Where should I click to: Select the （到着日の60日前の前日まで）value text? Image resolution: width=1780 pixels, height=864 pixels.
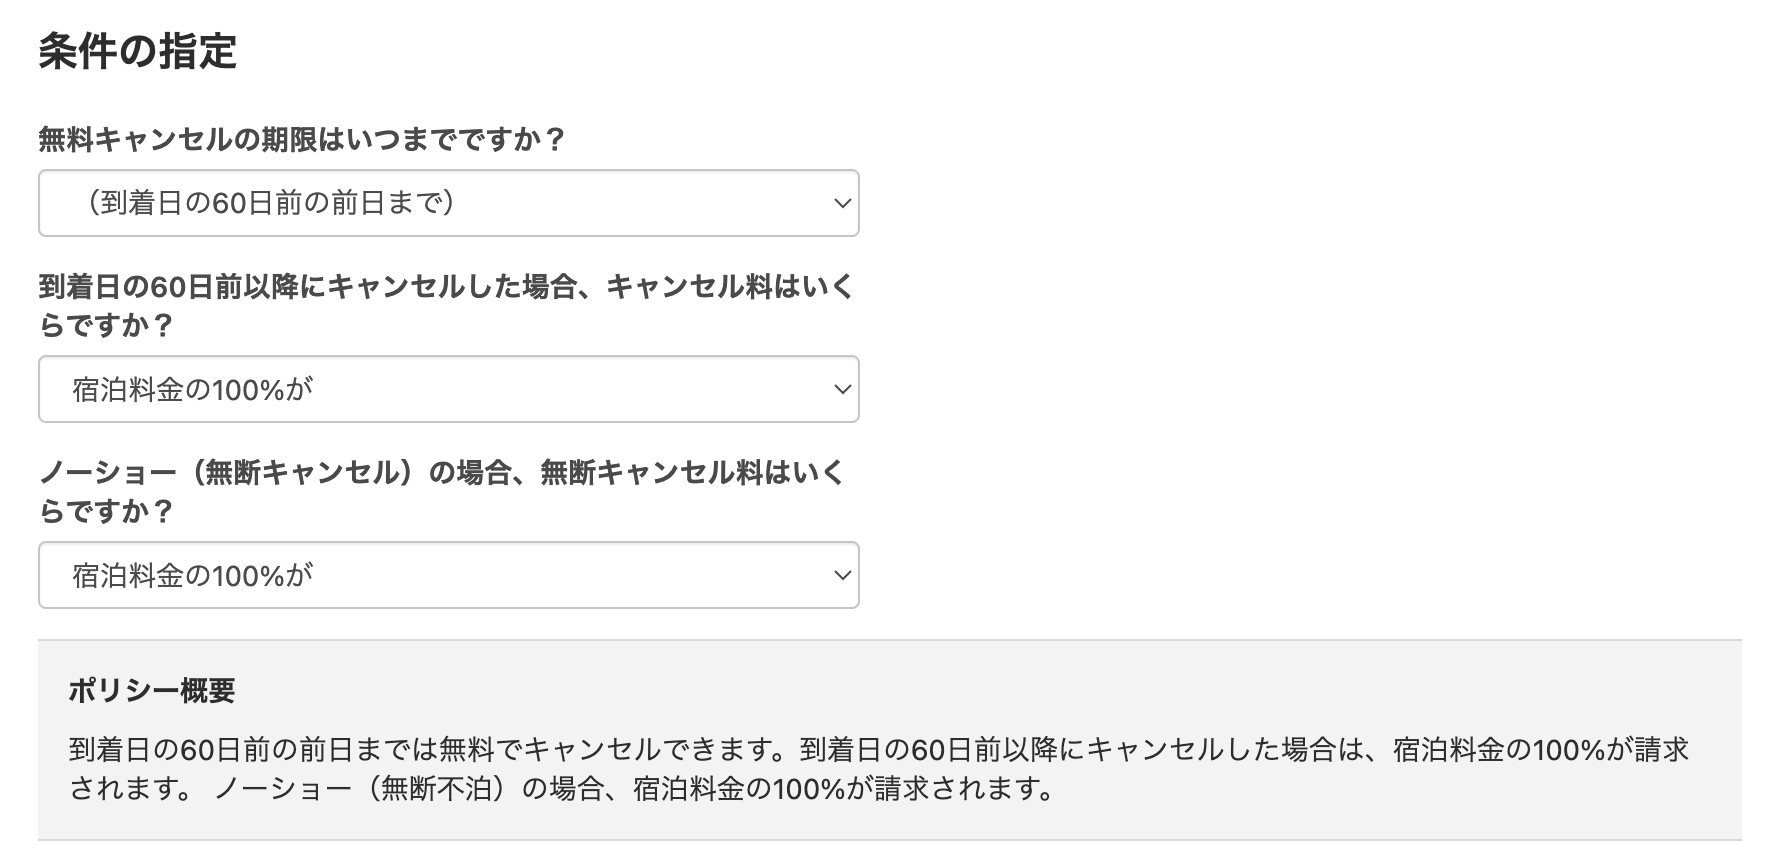pos(270,203)
